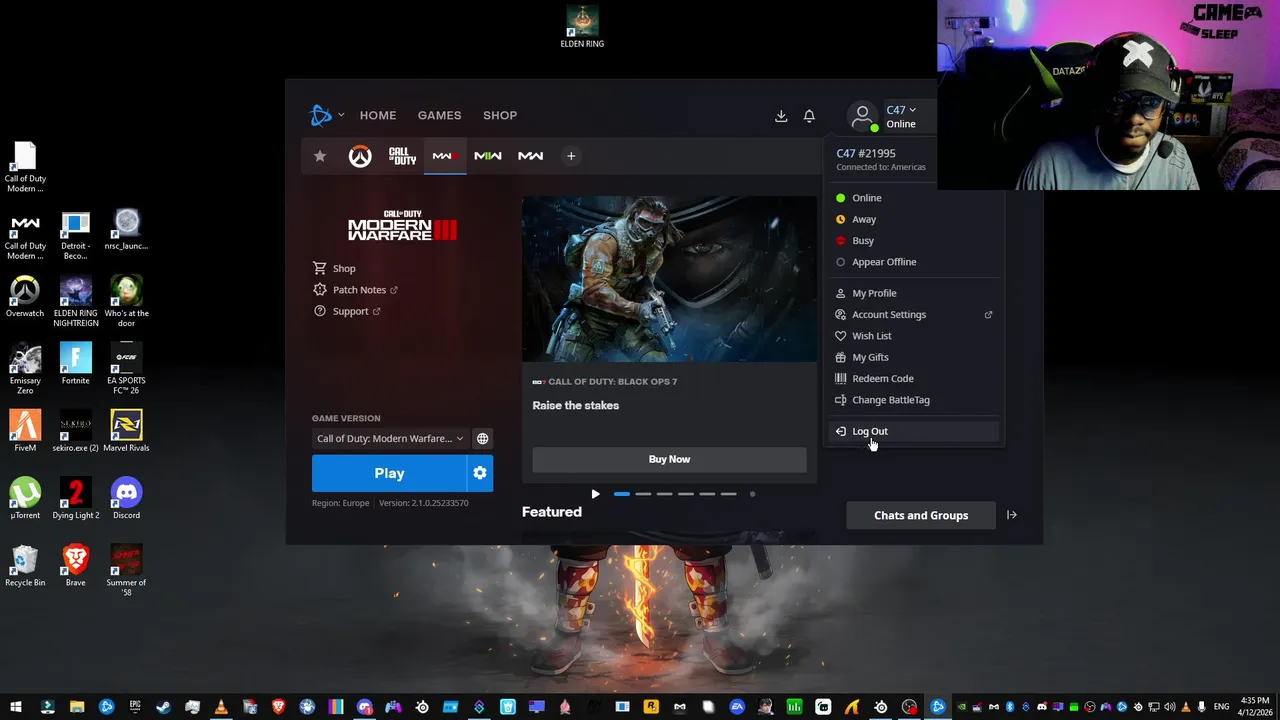The image size is (1280, 720).
Task: Open Account Settings menu item
Action: [x=914, y=315]
